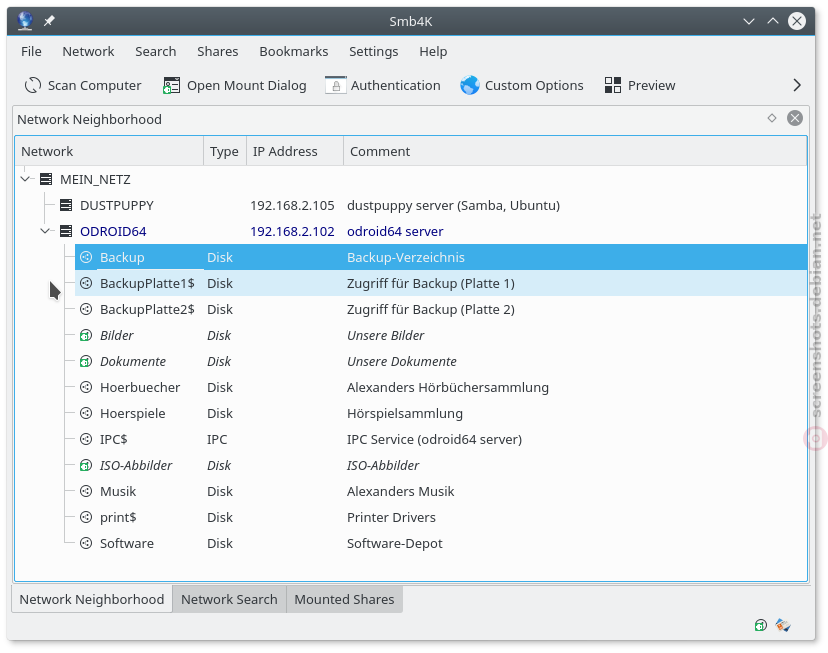The image size is (828, 653).
Task: Click the DUSTPUPPY host icon
Action: (x=66, y=205)
